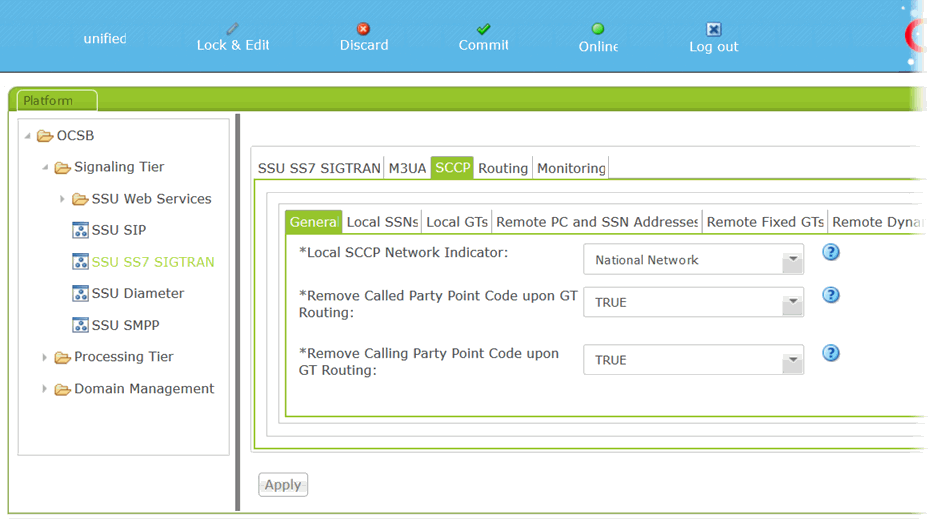Click the vertical pane splitter bar

238,312
